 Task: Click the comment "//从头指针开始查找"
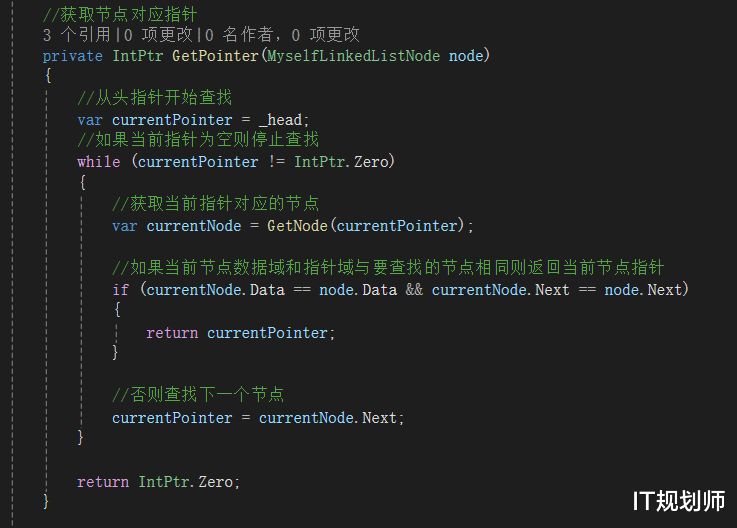coord(153,98)
